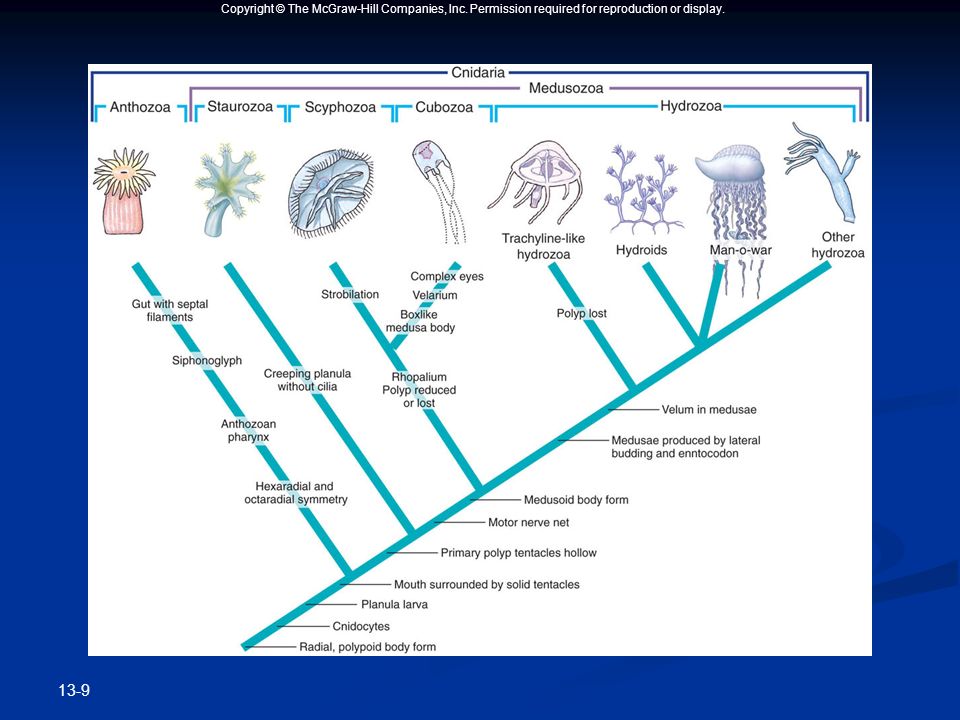Click the Strobilation label

350,294
